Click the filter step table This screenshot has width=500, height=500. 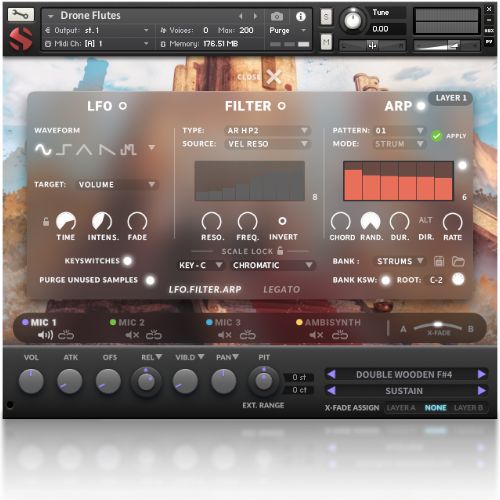(x=250, y=181)
